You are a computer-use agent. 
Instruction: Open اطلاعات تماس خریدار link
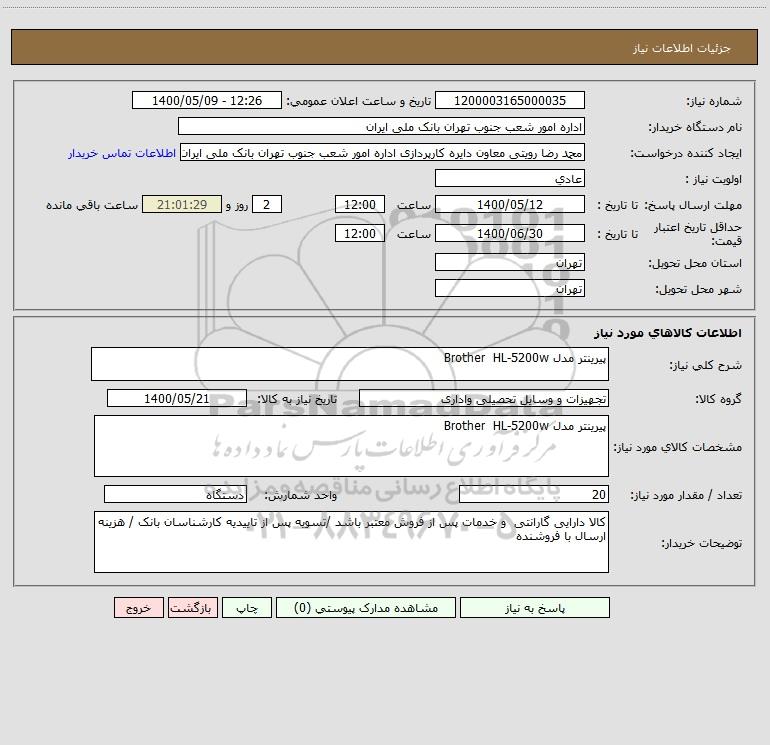coord(122,153)
